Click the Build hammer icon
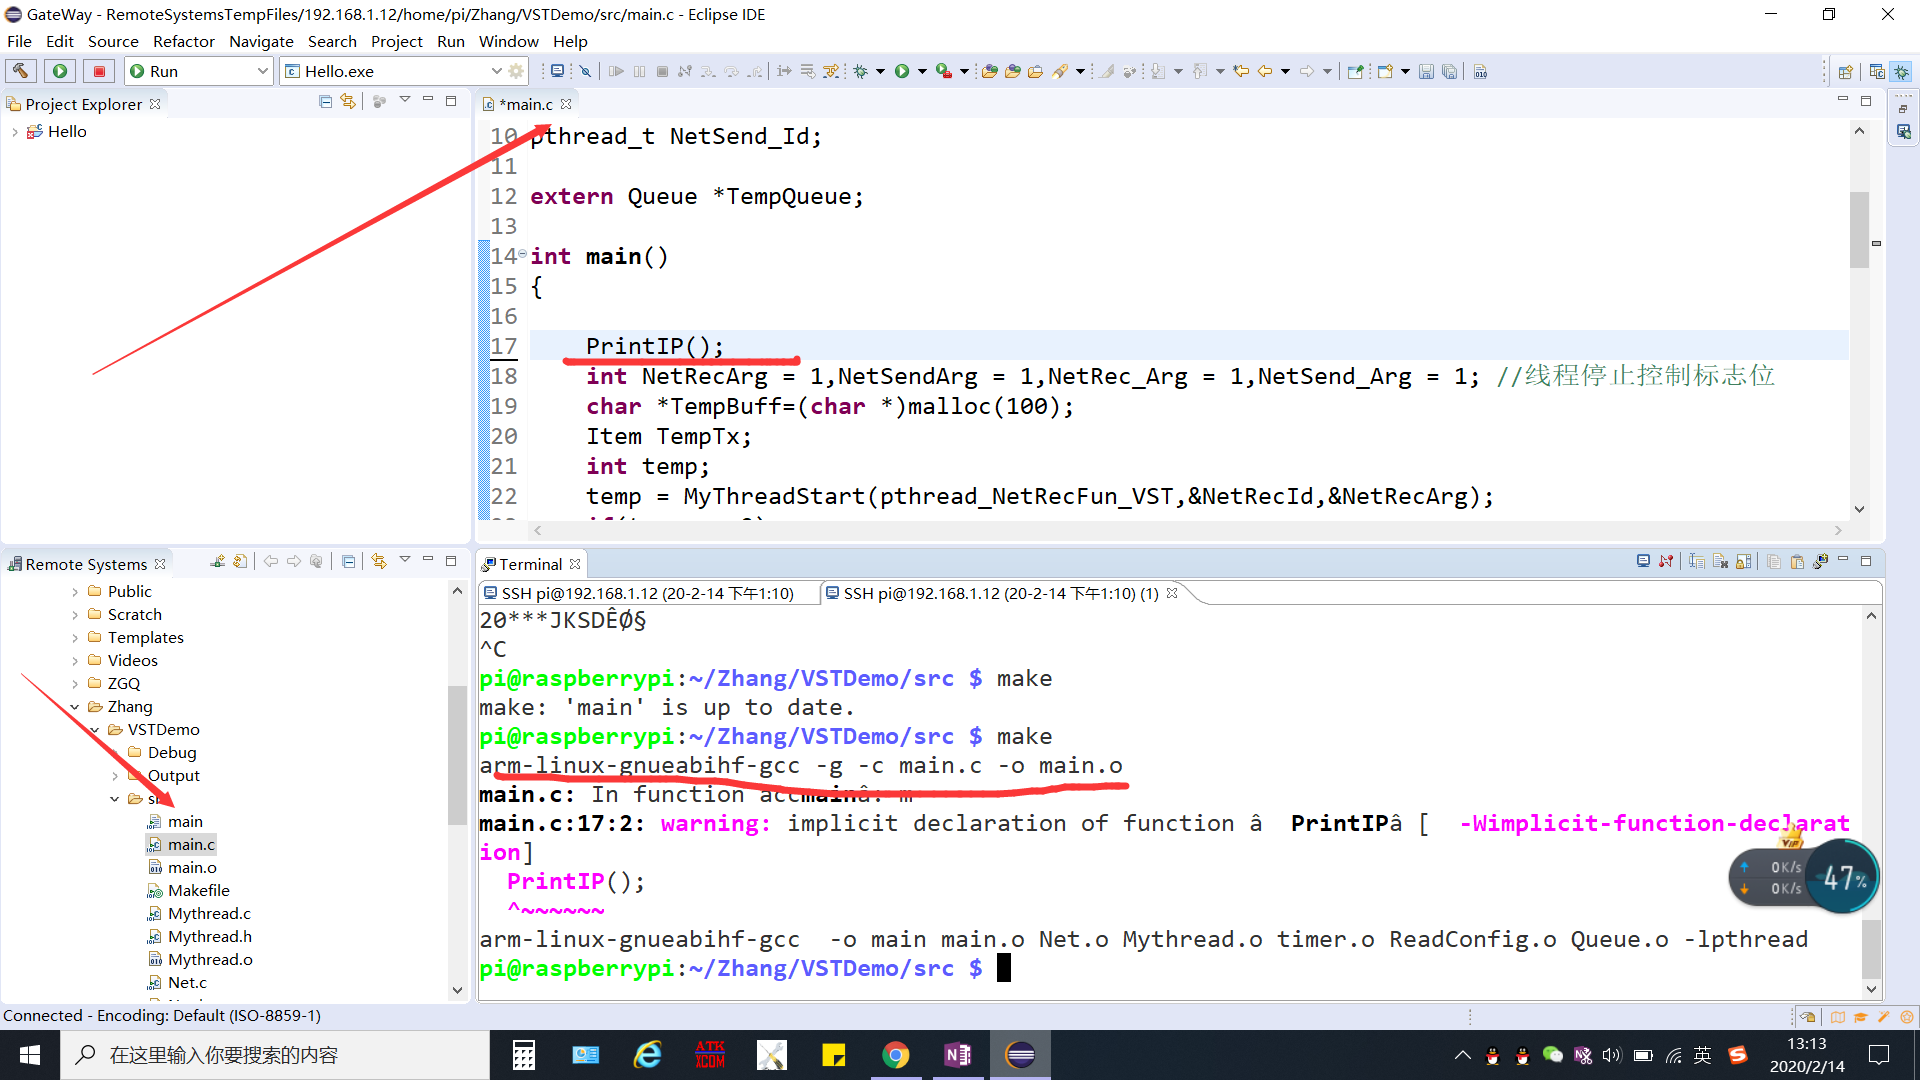 tap(20, 71)
